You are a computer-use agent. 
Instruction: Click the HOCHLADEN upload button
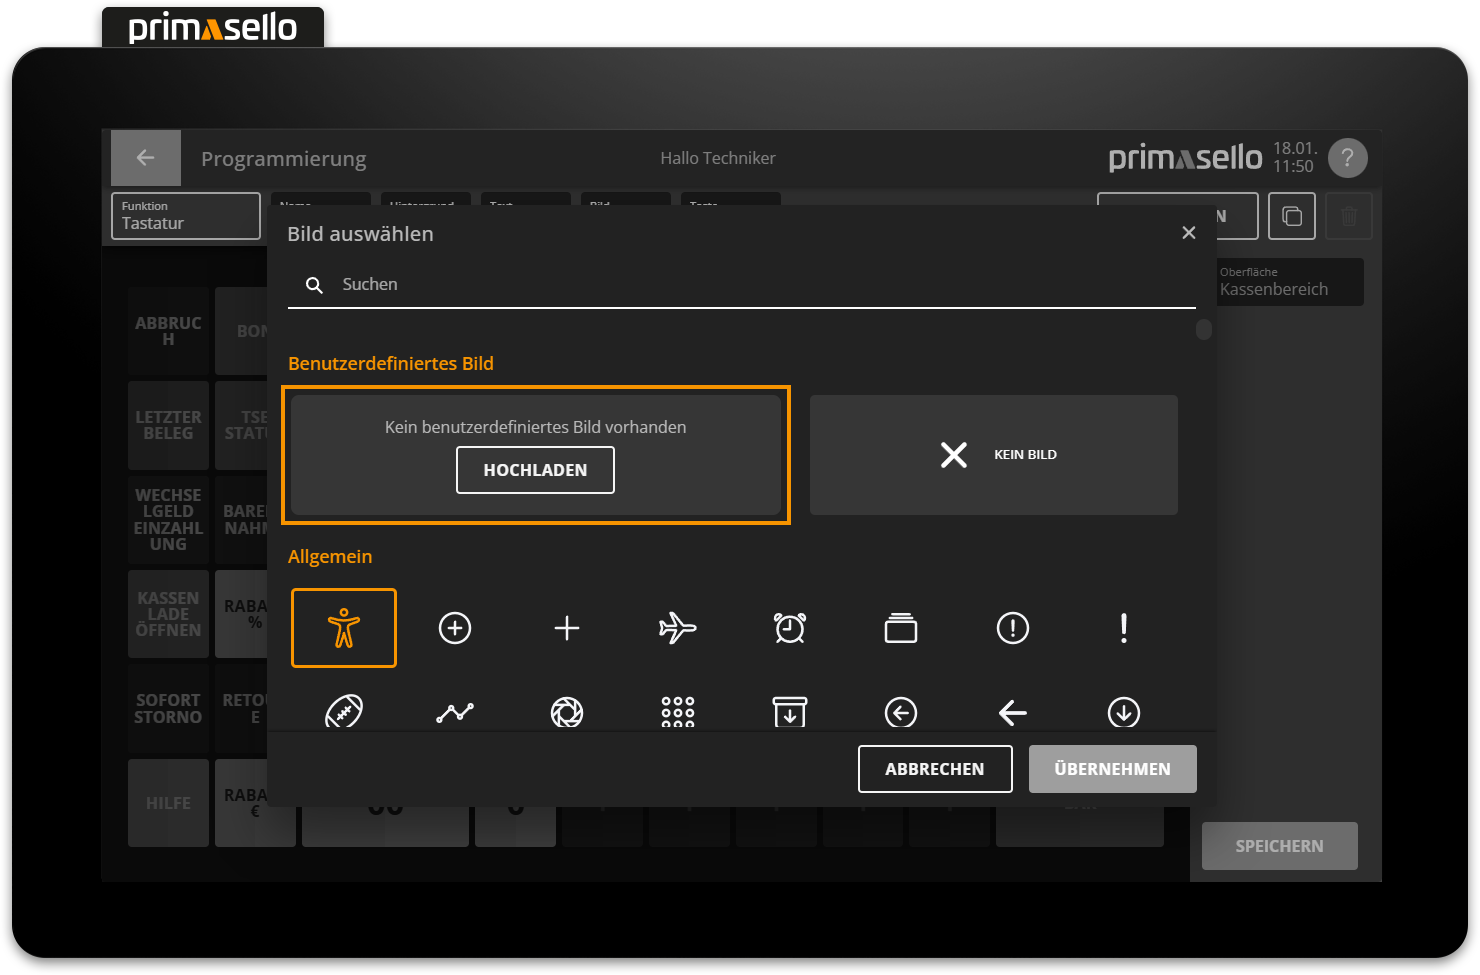pos(535,469)
